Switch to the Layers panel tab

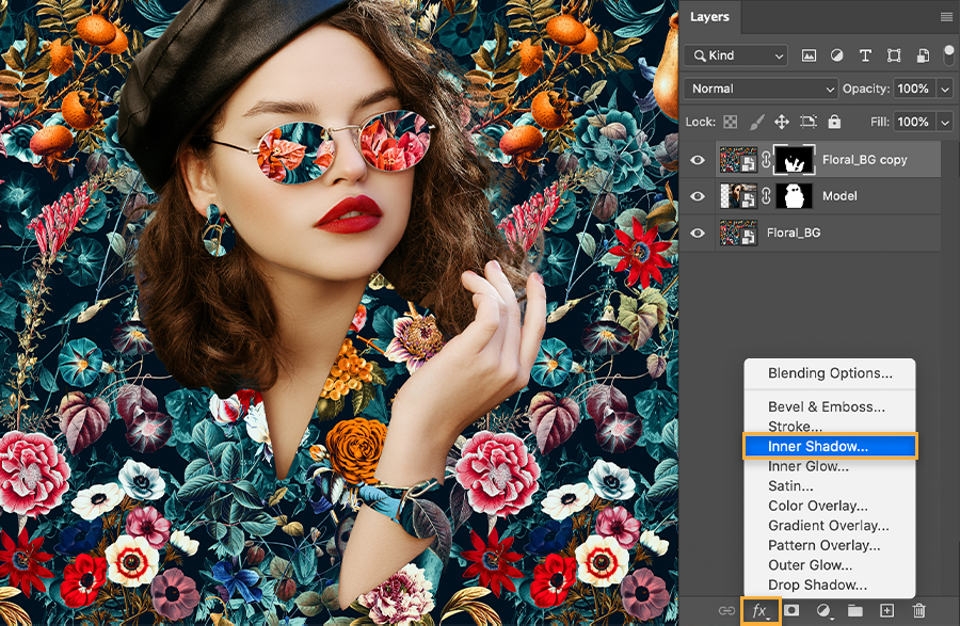click(x=712, y=17)
